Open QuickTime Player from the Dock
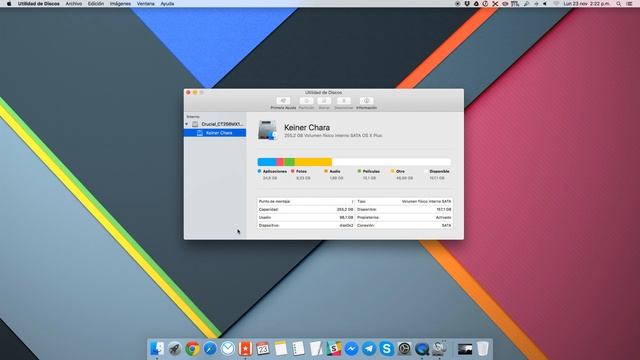Screen dimensions: 640x360 point(422,349)
